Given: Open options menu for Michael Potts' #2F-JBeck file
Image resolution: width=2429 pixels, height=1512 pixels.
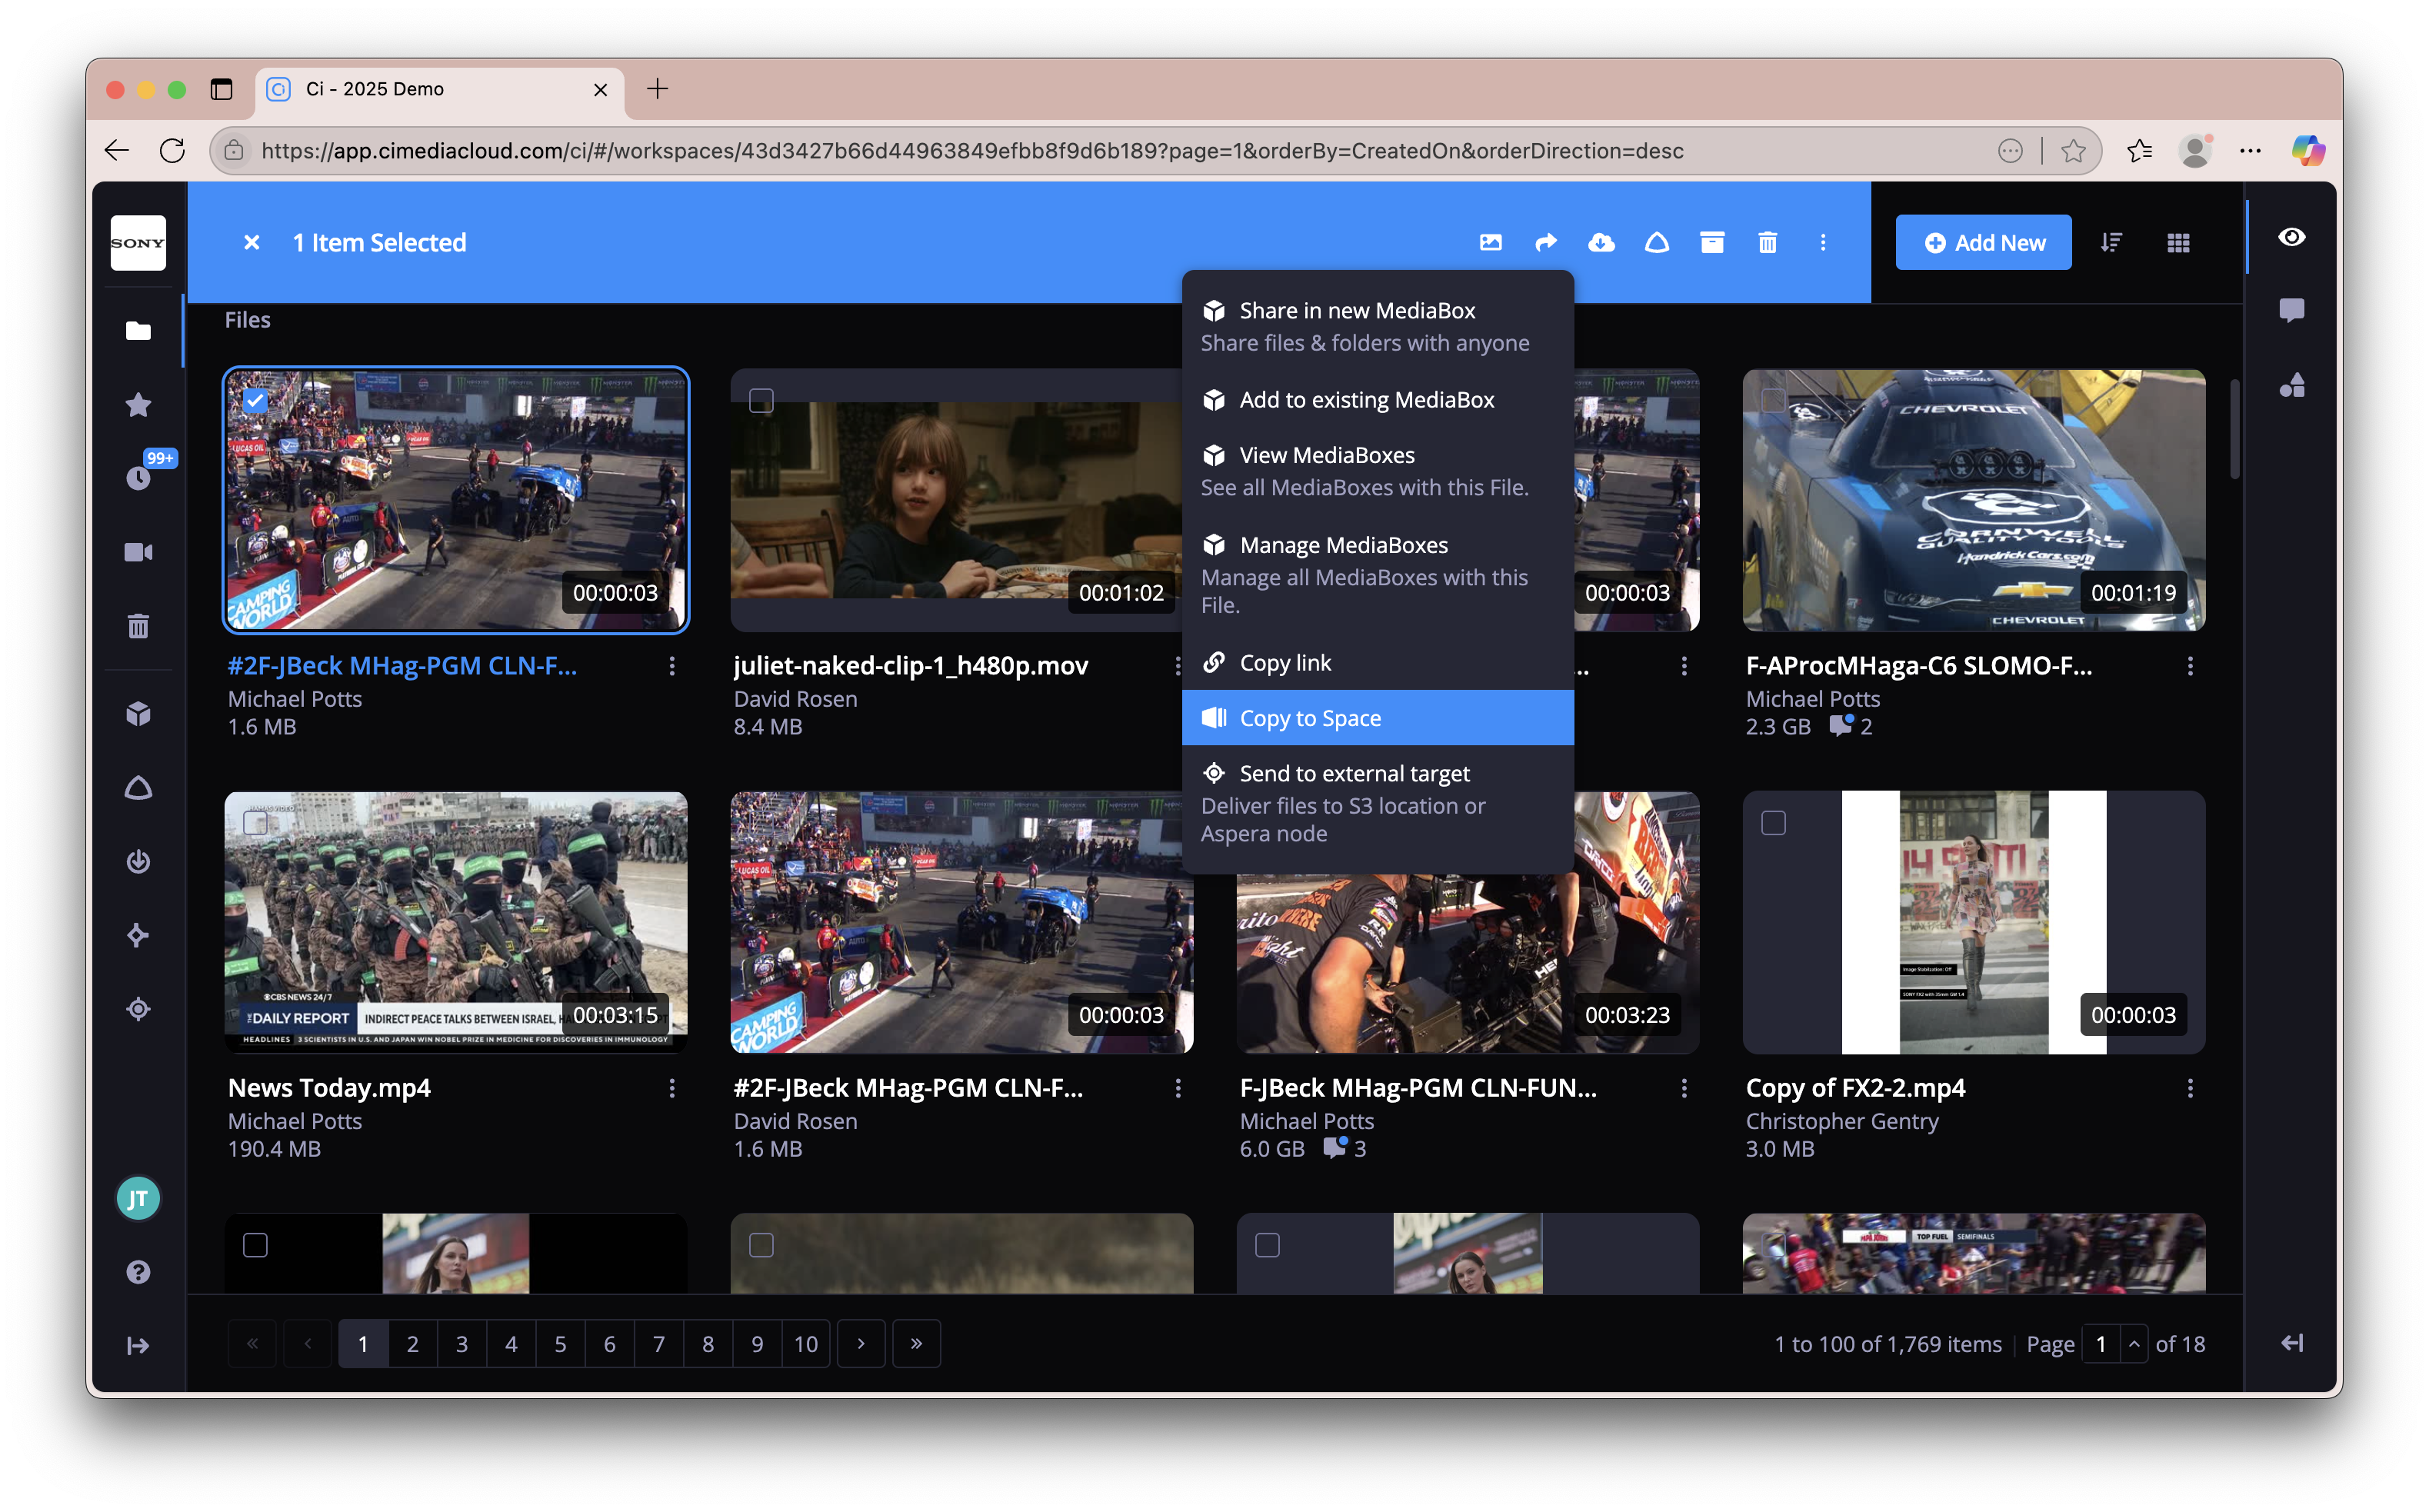Looking at the screenshot, I should pyautogui.click(x=672, y=666).
